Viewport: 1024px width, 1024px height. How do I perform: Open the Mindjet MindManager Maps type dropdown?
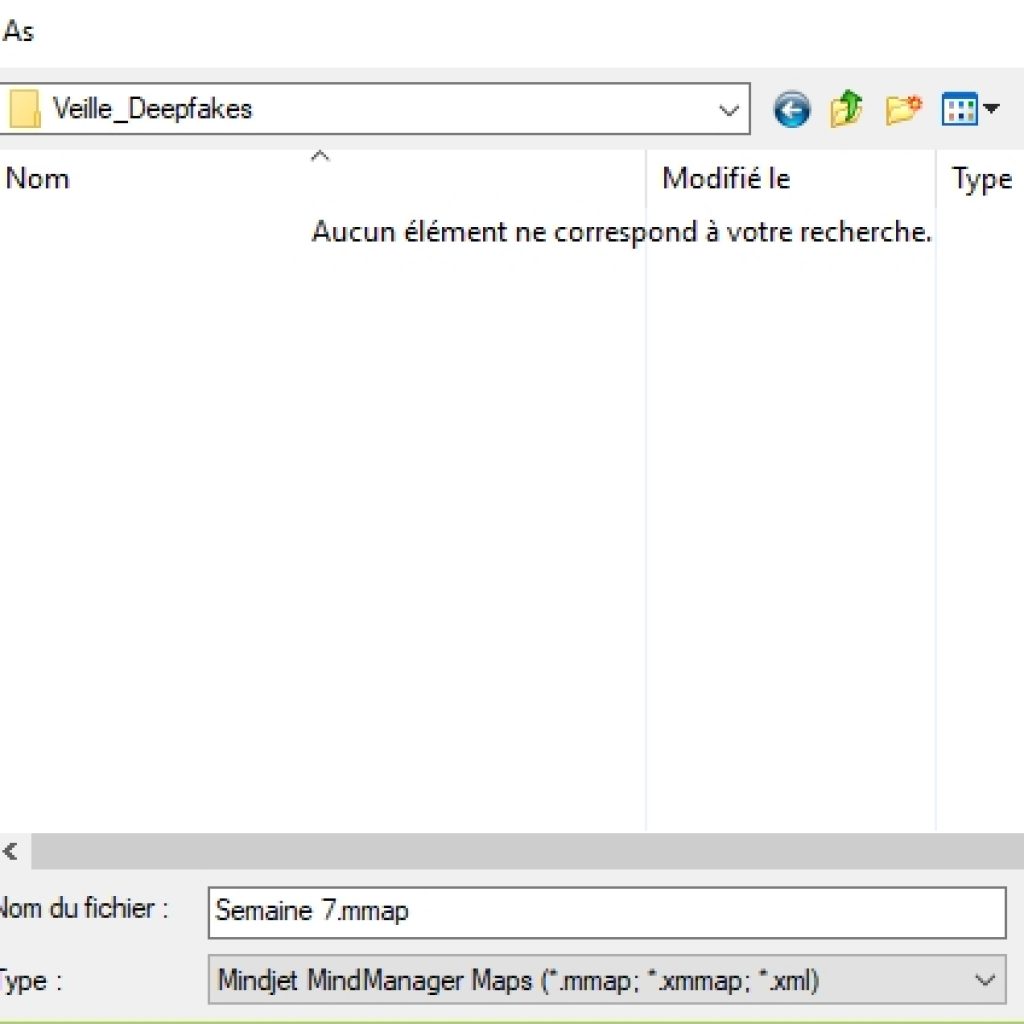coord(607,980)
